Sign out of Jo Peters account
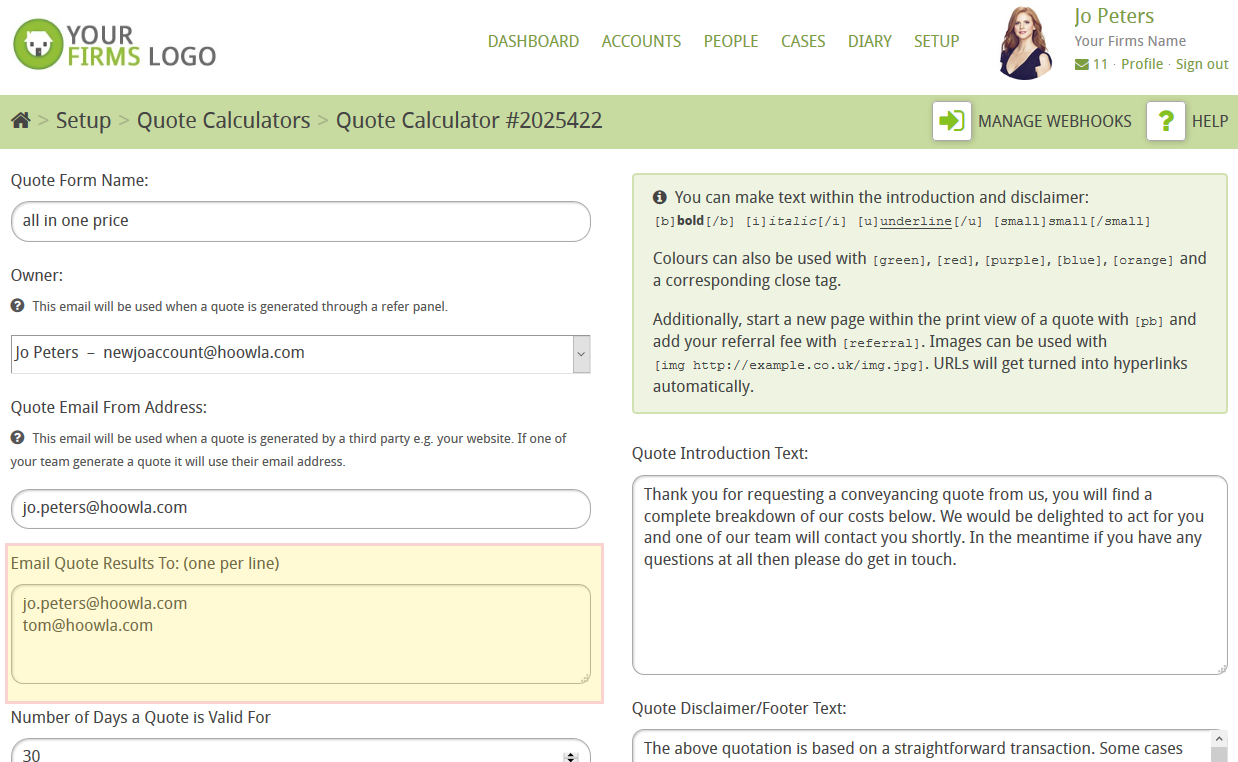This screenshot has height=762, width=1238. [x=1202, y=63]
